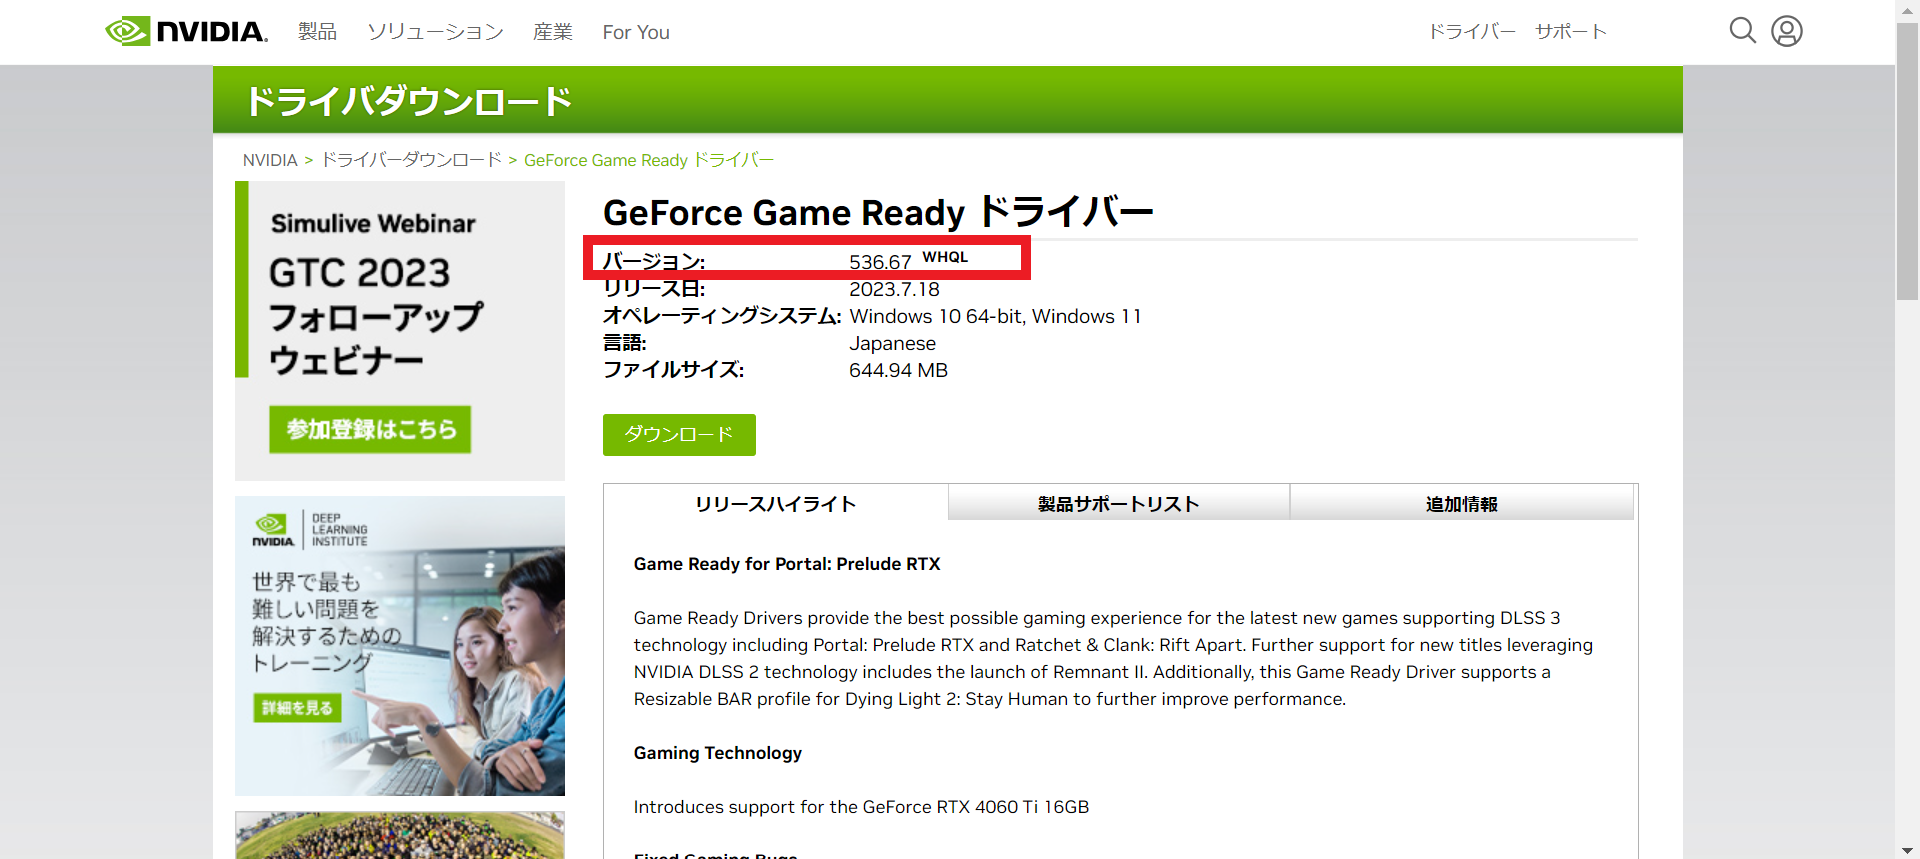Click the scrollbar down arrow
Viewport: 1920px width, 859px height.
pos(1907,849)
